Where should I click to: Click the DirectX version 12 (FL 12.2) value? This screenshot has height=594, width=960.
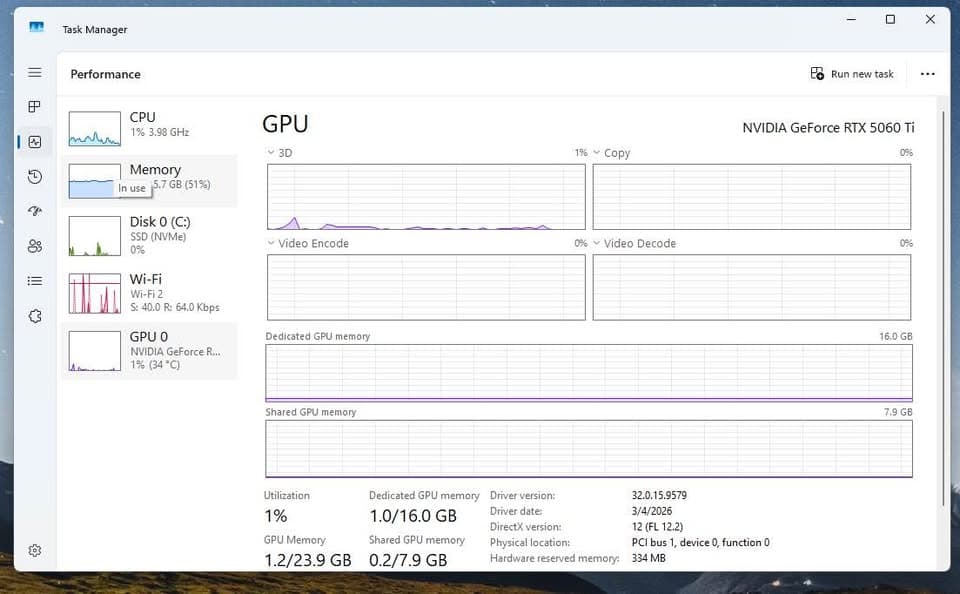[x=657, y=527]
